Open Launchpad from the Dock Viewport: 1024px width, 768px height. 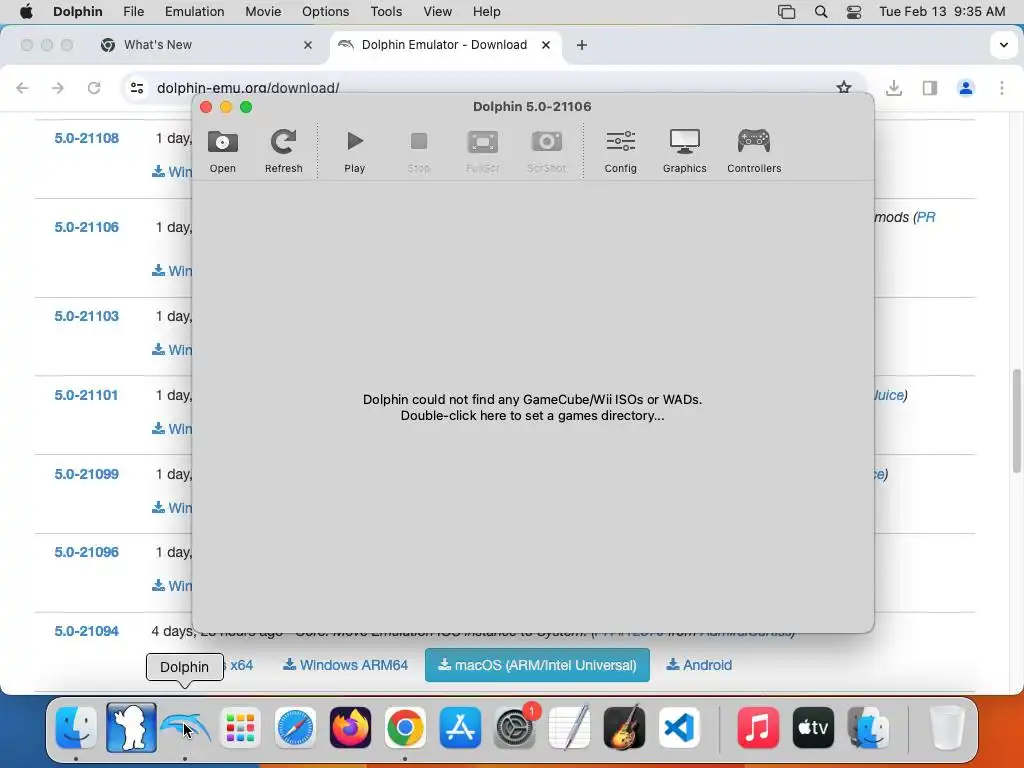click(x=240, y=728)
